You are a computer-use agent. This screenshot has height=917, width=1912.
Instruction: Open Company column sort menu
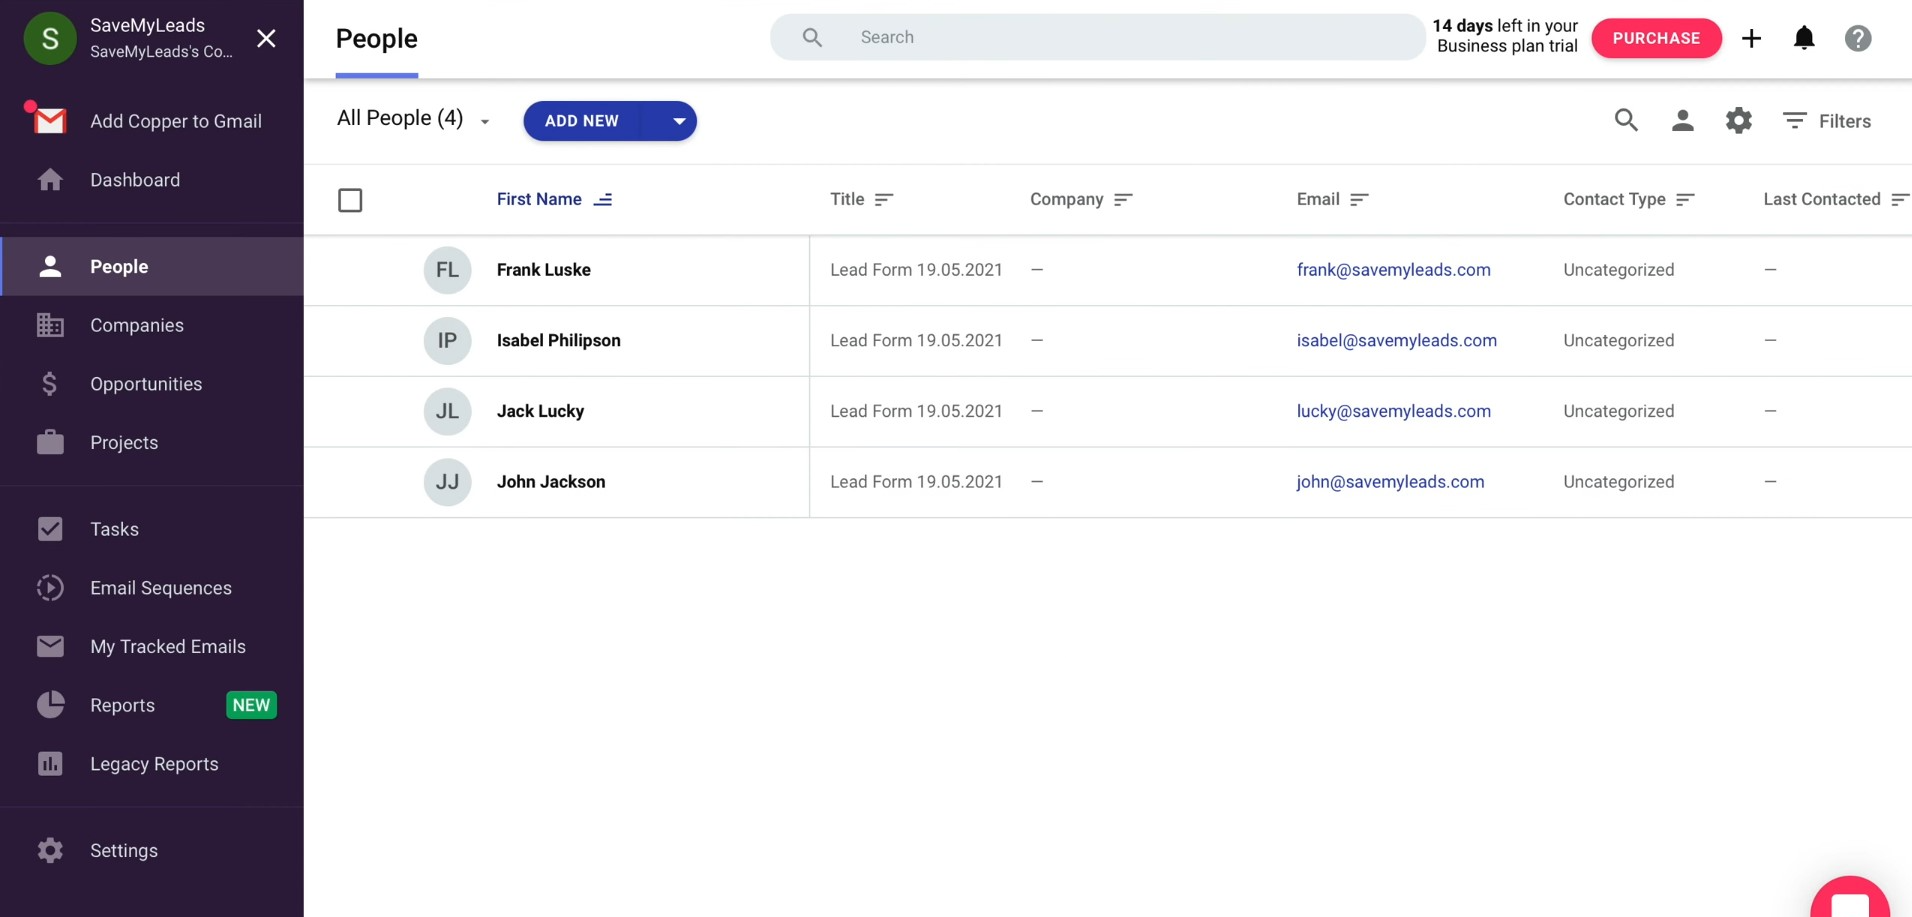pos(1122,200)
